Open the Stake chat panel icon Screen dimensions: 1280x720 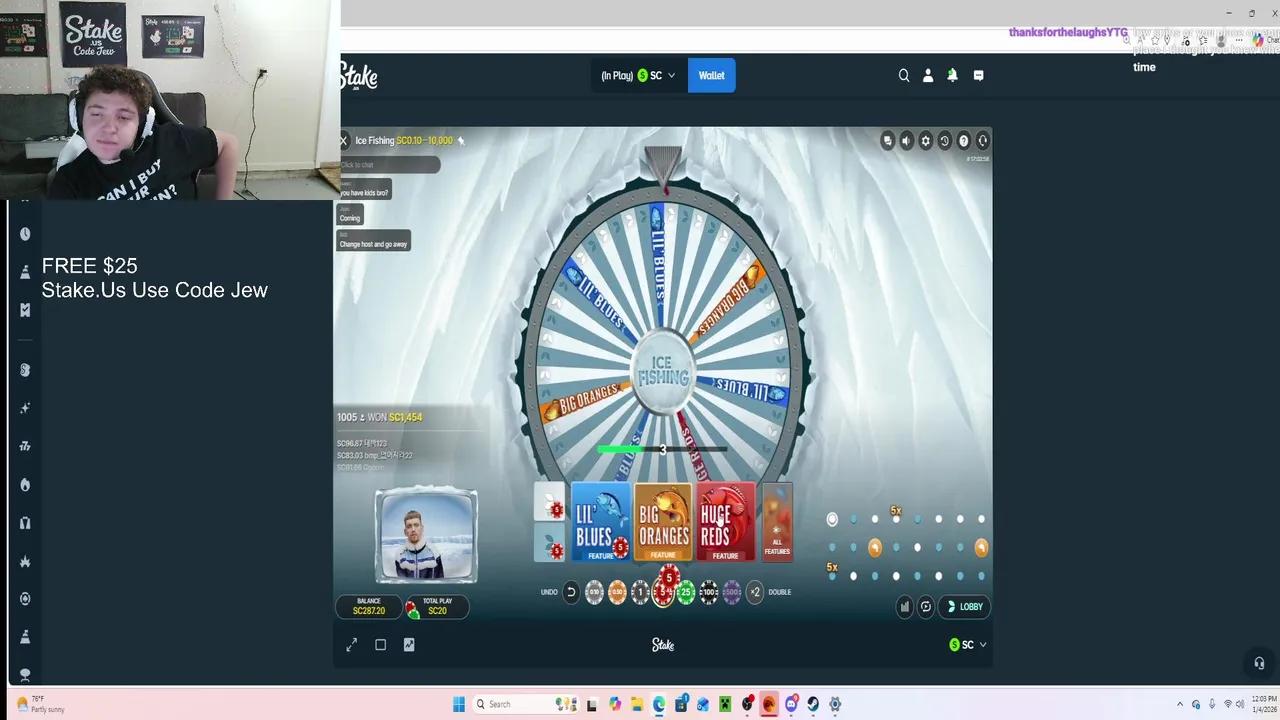point(978,75)
